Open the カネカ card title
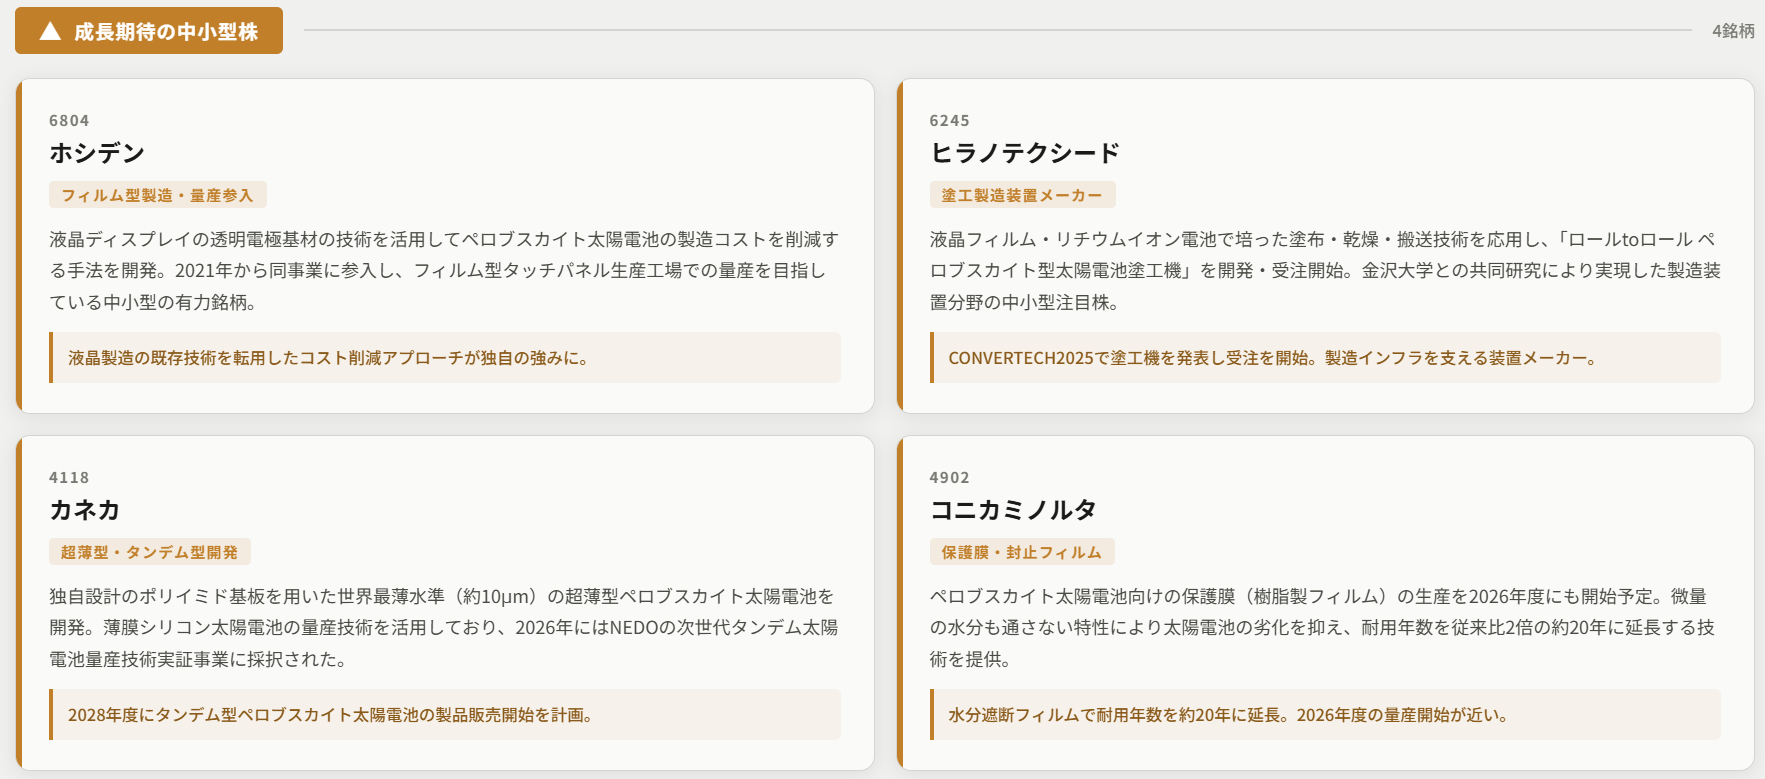The height and width of the screenshot is (779, 1765). [x=85, y=510]
